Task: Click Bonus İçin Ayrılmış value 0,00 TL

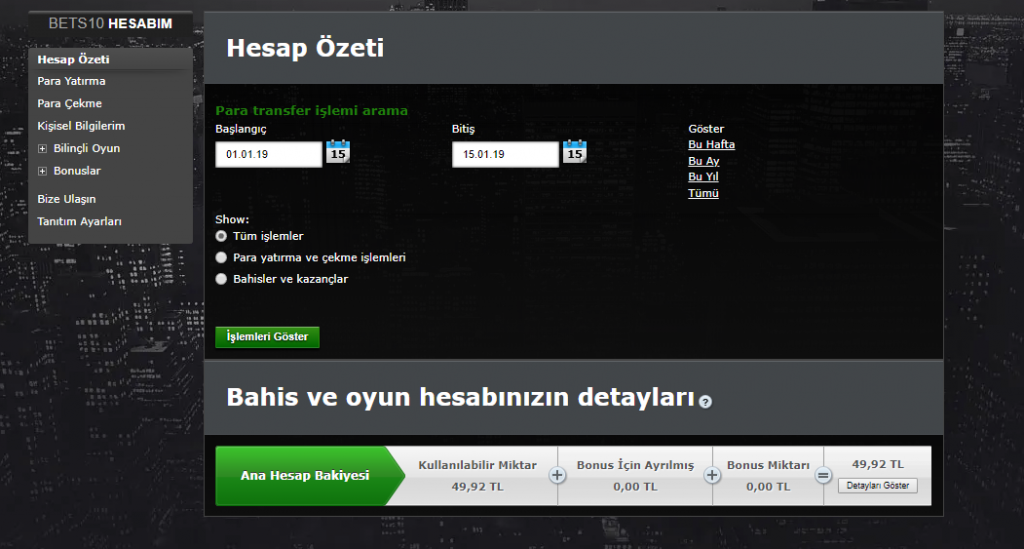Action: [635, 487]
